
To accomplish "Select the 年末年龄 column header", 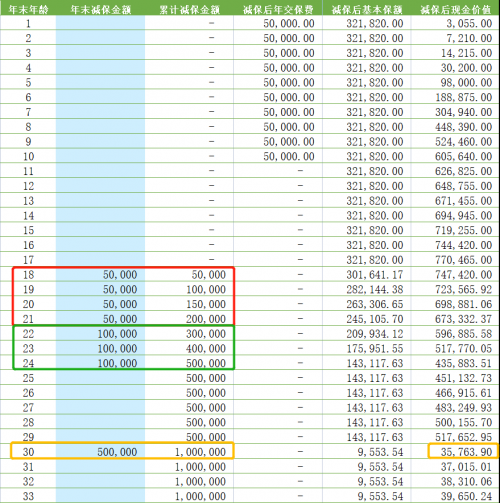I will (x=28, y=9).
